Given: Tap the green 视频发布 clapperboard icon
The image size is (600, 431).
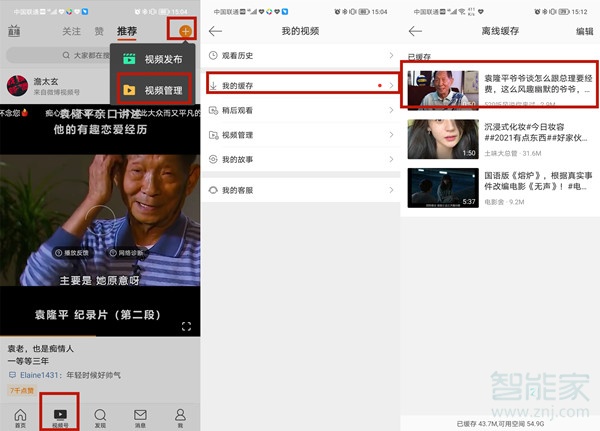Looking at the screenshot, I should coord(129,59).
